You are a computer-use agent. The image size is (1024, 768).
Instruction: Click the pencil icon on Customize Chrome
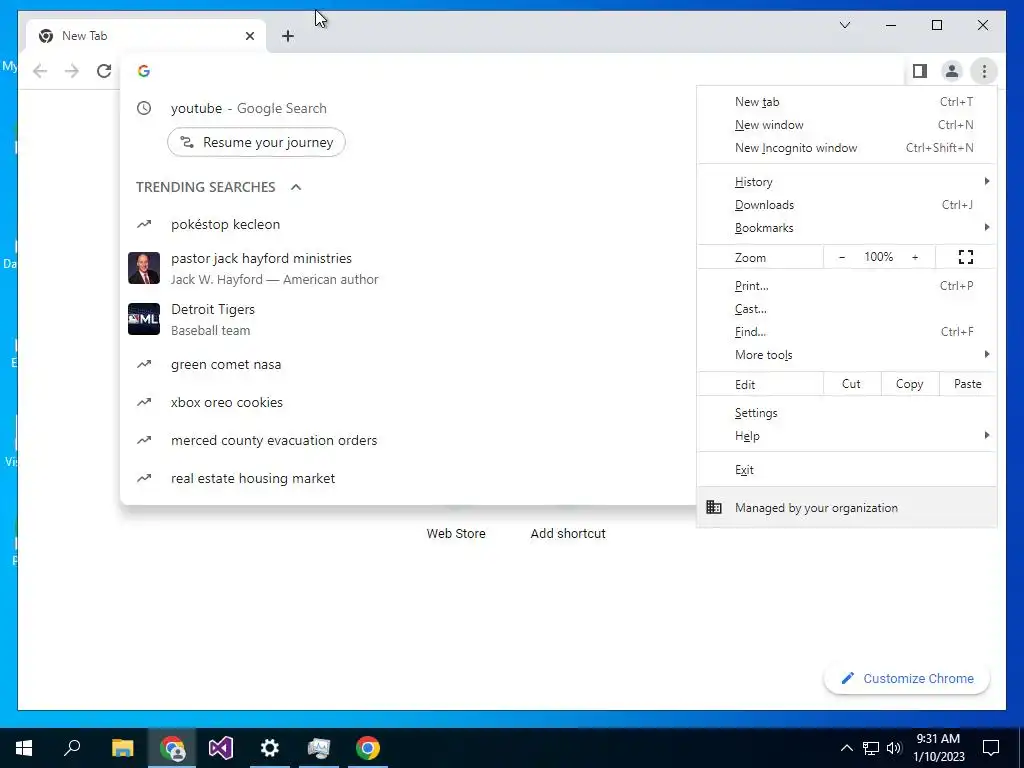click(847, 678)
